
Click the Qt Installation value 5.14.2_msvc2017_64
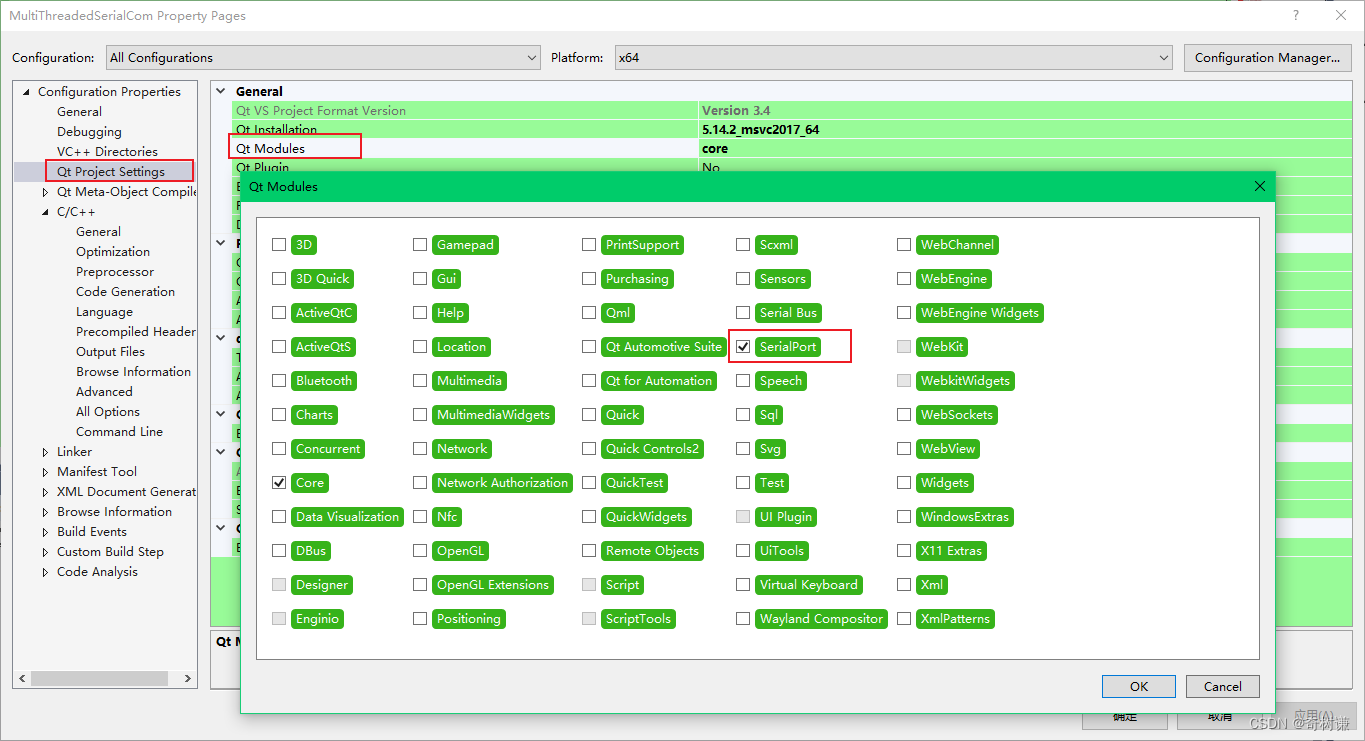(761, 130)
